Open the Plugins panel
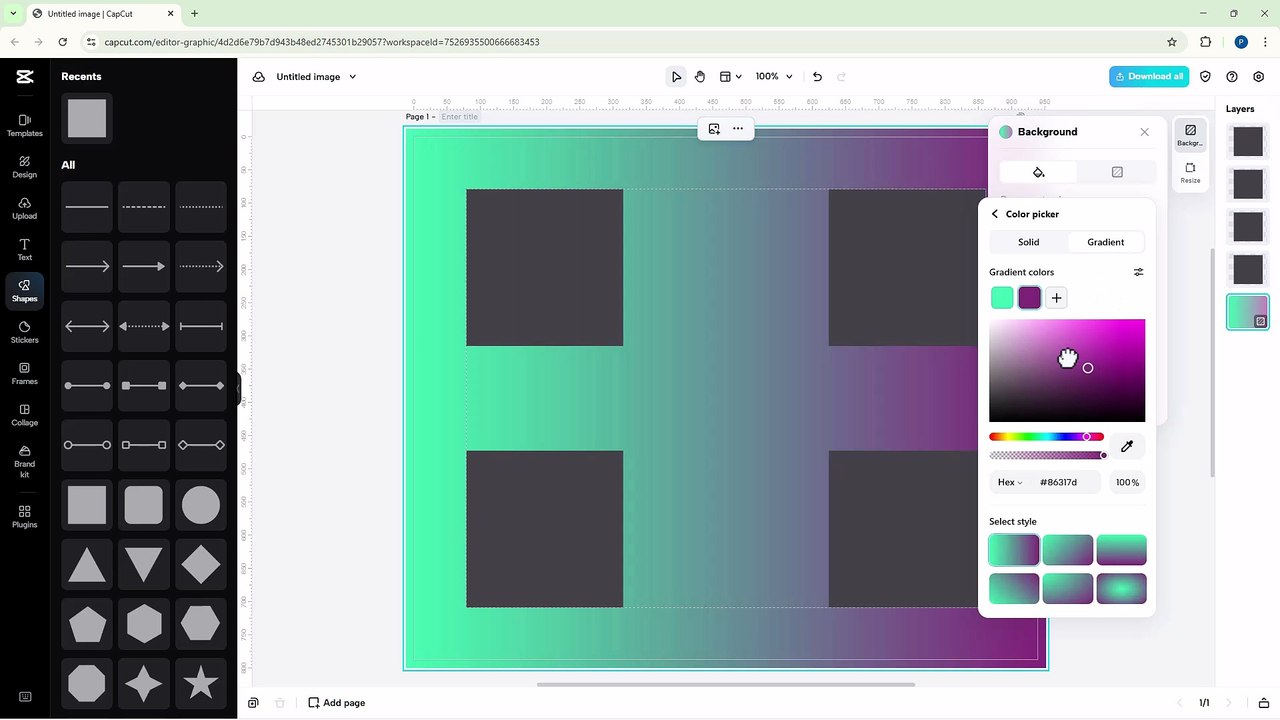Viewport: 1280px width, 720px height. (24, 516)
